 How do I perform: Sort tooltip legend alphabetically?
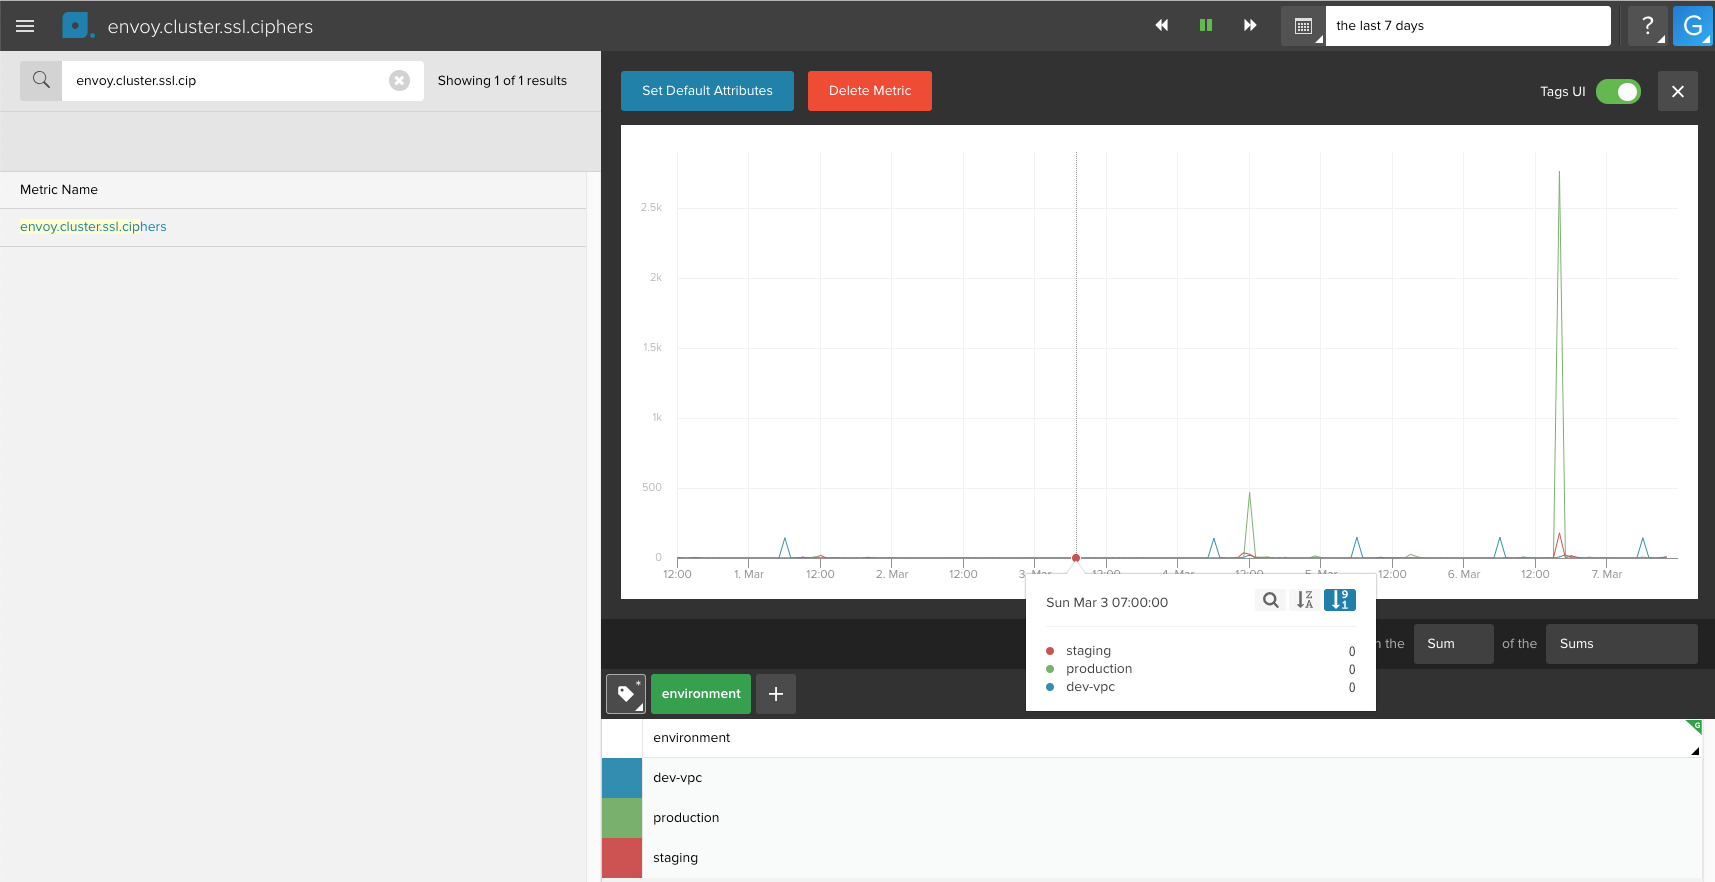tap(1305, 600)
